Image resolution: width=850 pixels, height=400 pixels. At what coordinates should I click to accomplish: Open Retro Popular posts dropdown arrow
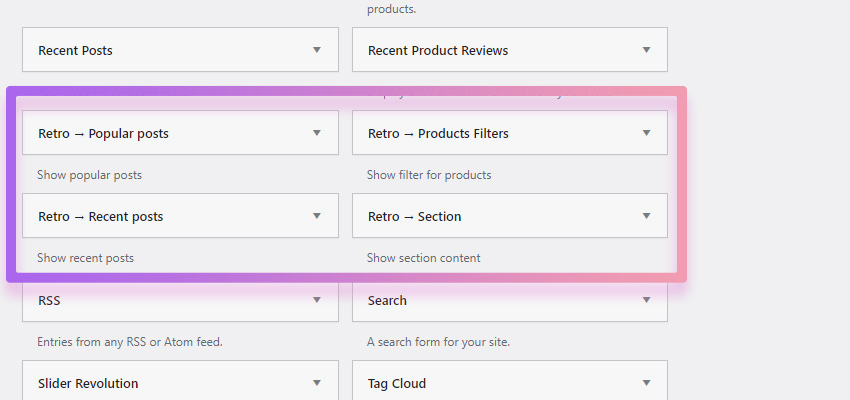pos(317,133)
